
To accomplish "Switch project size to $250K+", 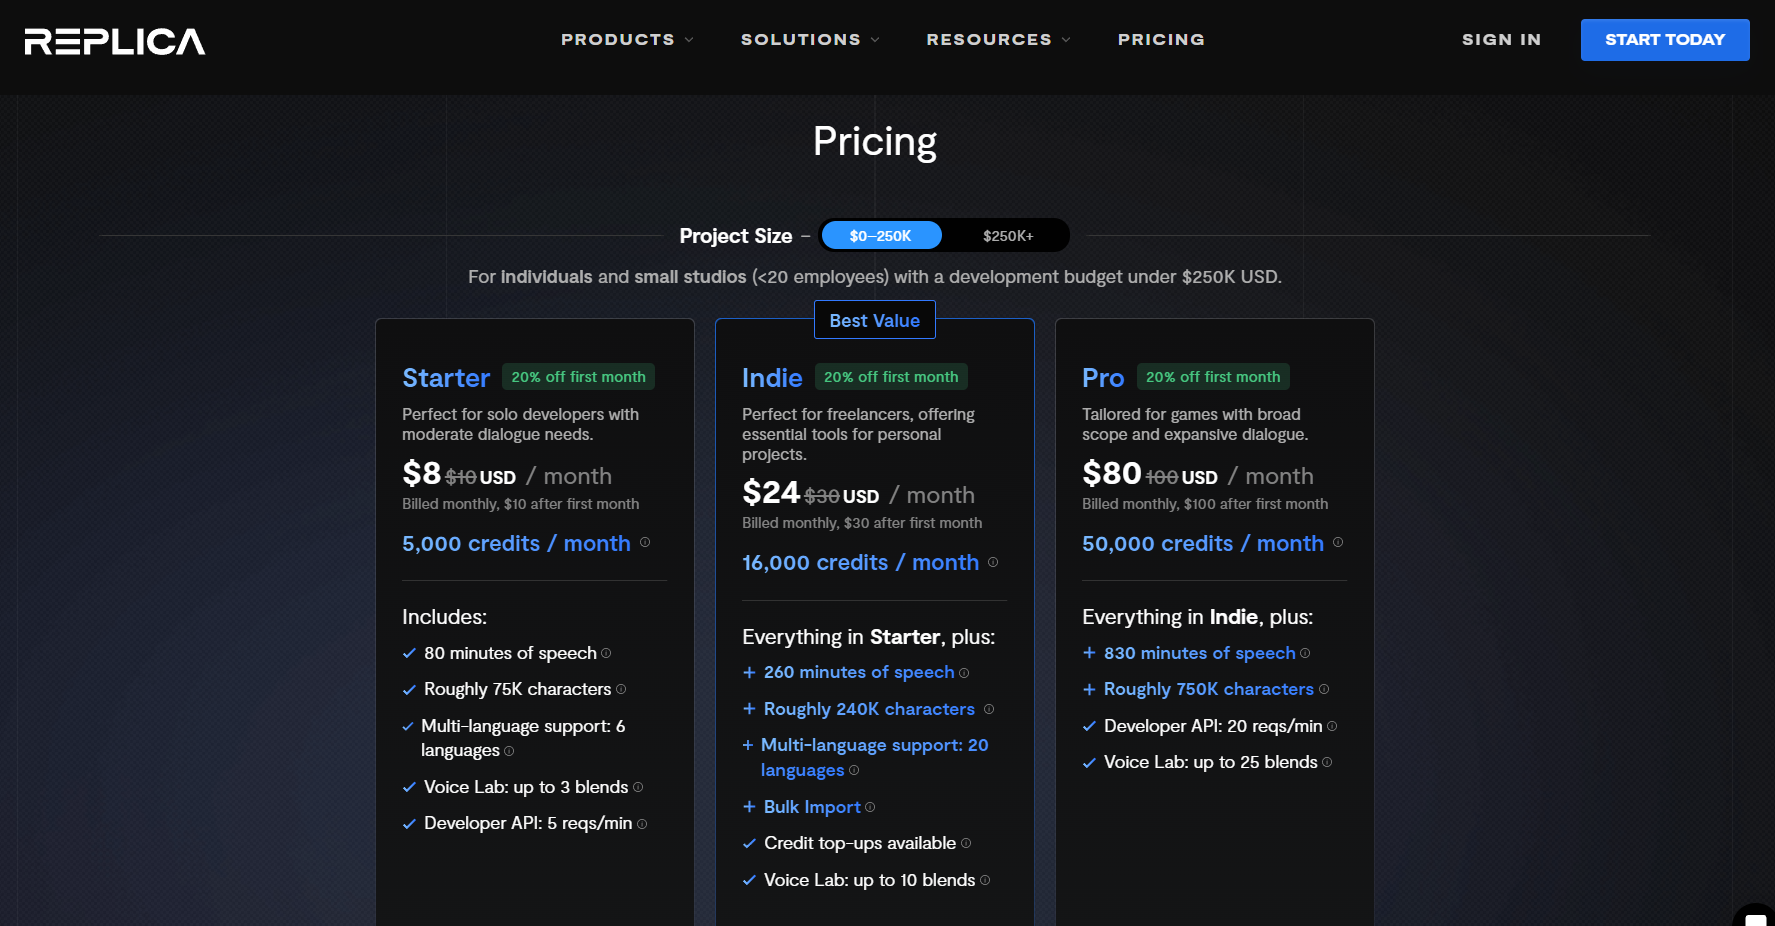I will [x=1007, y=236].
